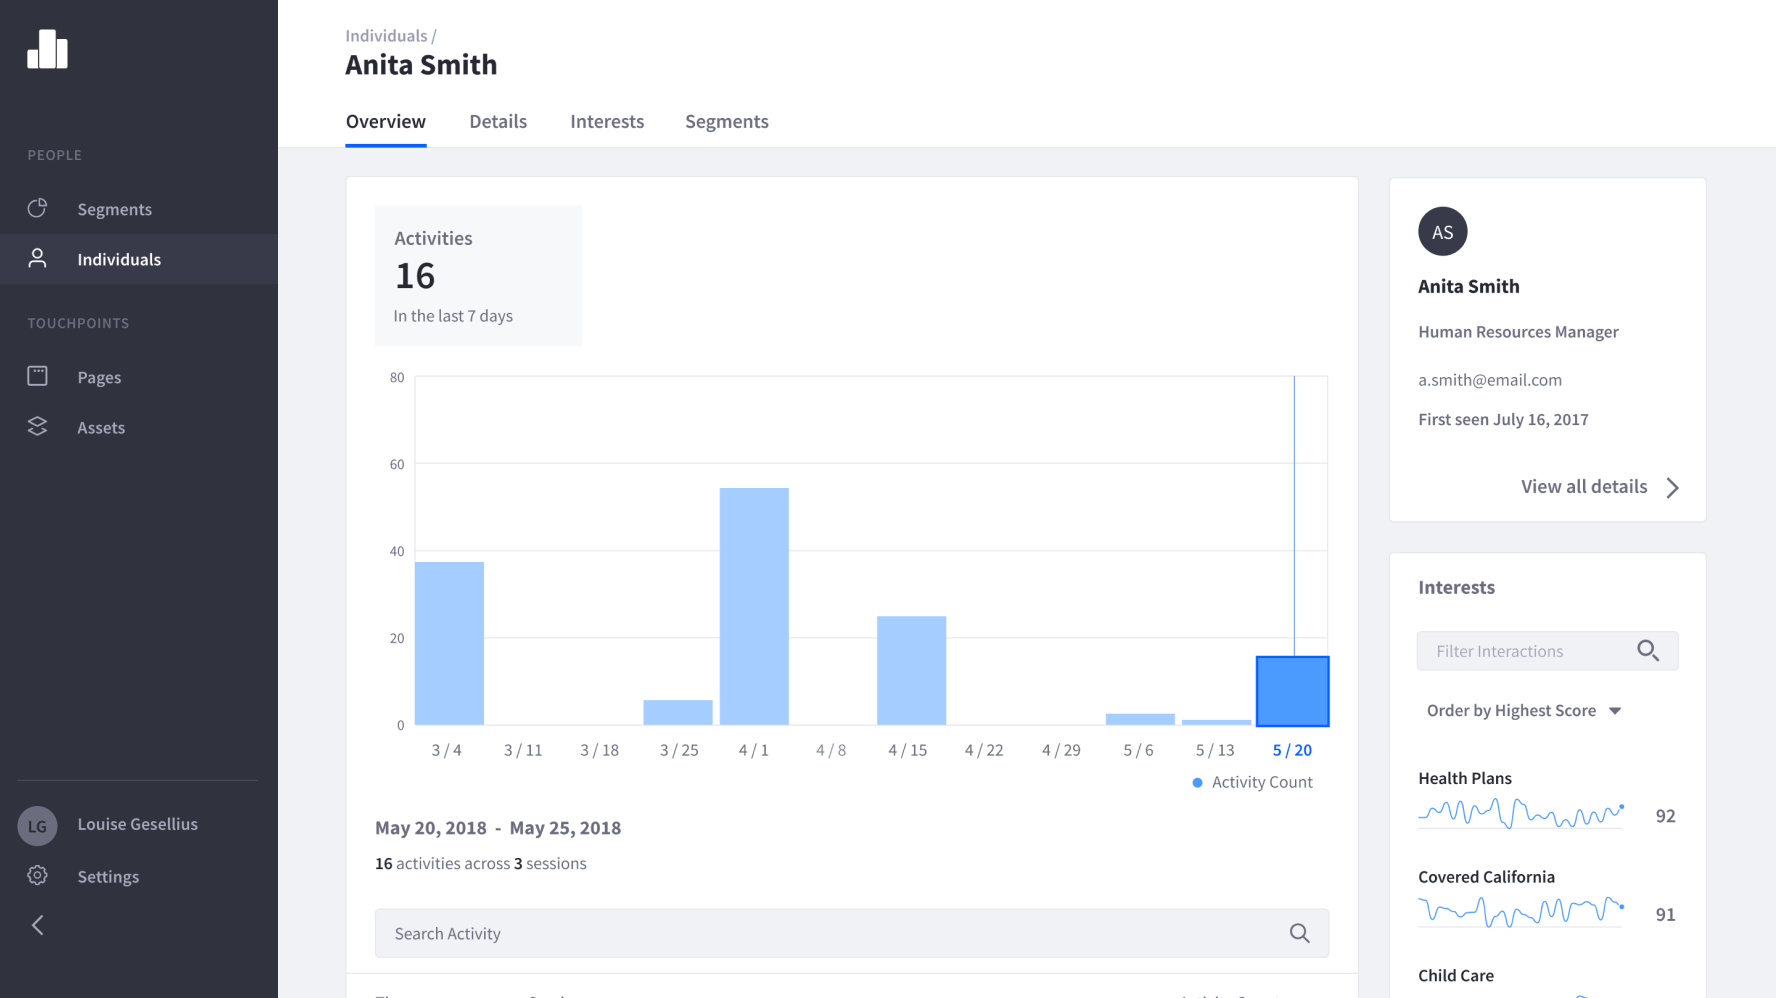Select the 3/25 chart bar
Viewport: 1776px width, 998px height.
coord(678,712)
